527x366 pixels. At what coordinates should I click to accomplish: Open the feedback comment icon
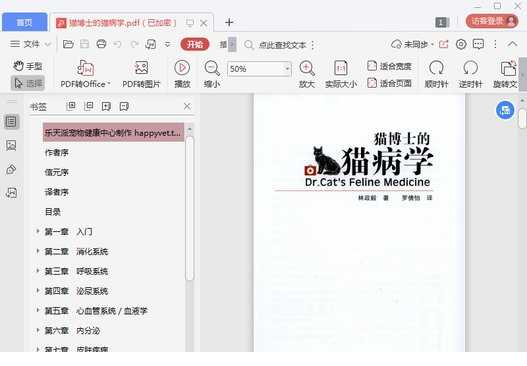click(478, 44)
